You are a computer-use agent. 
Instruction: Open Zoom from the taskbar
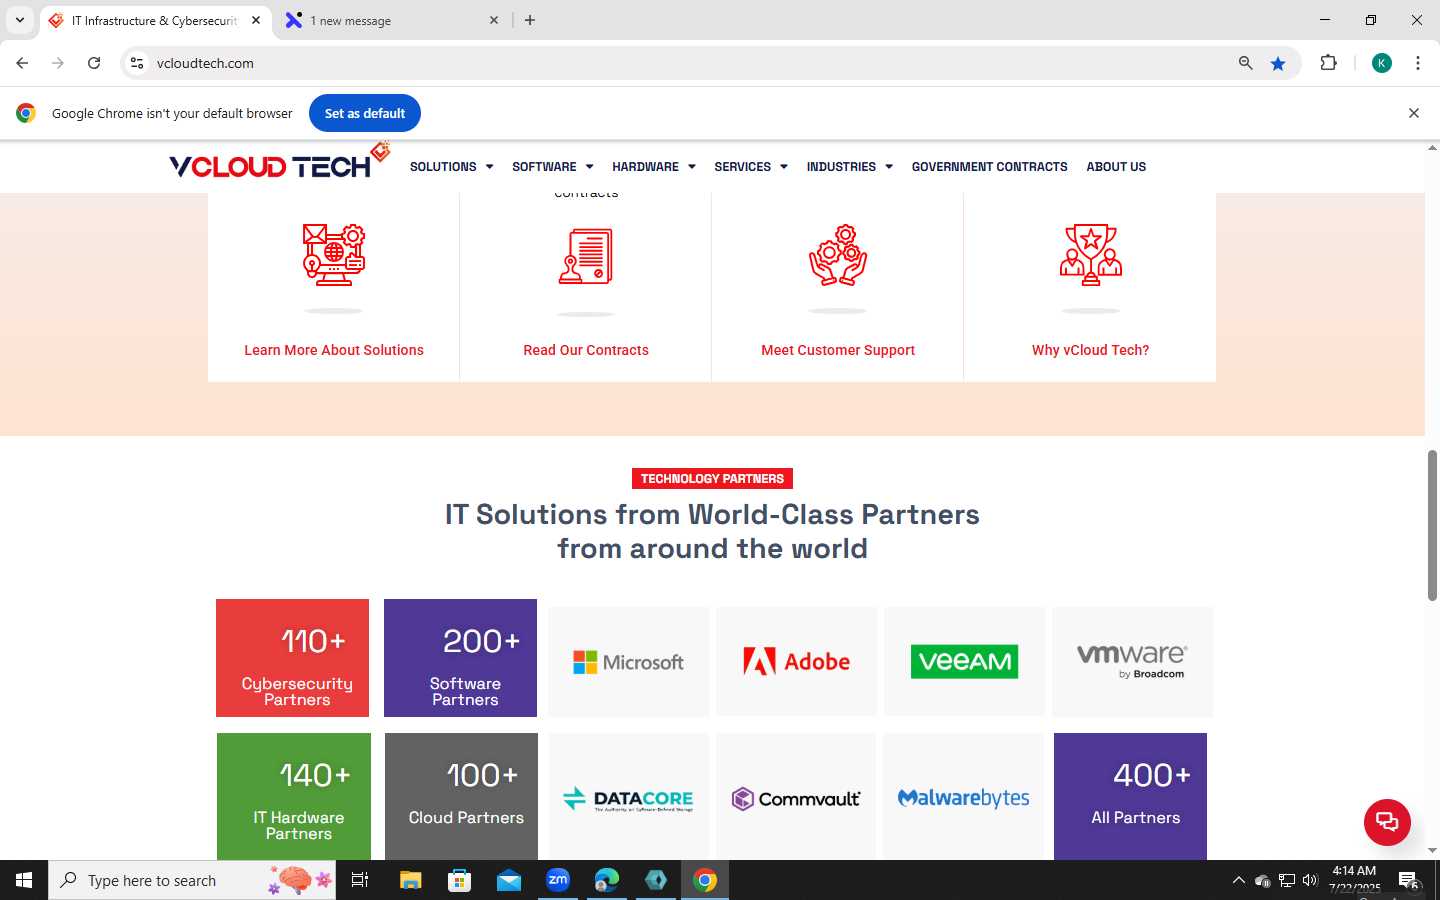557,880
